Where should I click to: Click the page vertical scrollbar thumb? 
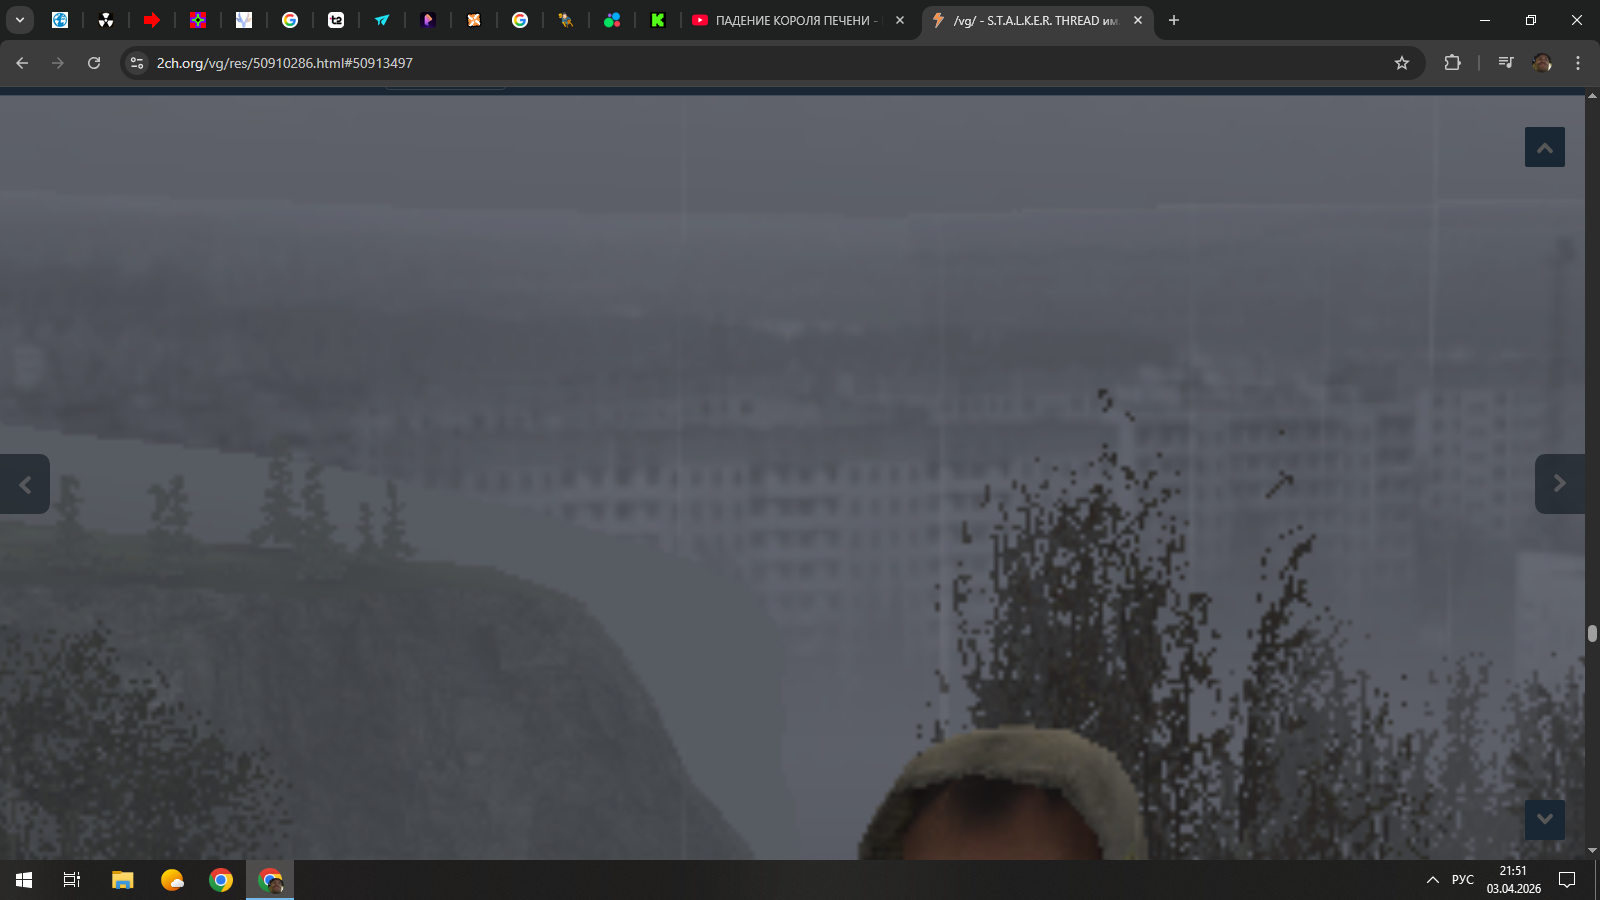coord(1592,633)
